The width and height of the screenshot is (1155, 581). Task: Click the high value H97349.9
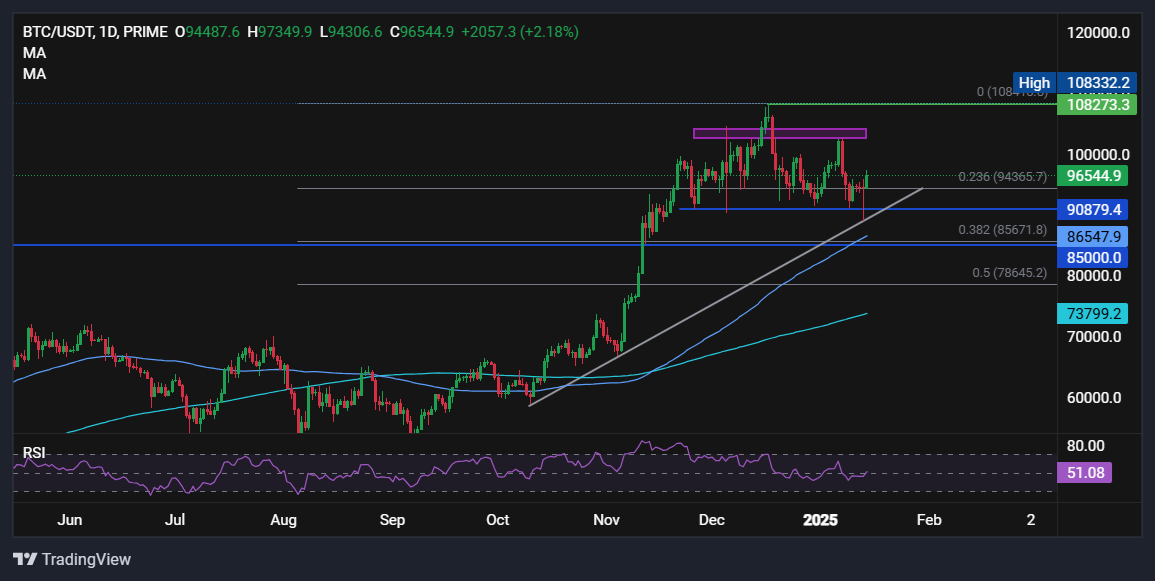click(279, 32)
